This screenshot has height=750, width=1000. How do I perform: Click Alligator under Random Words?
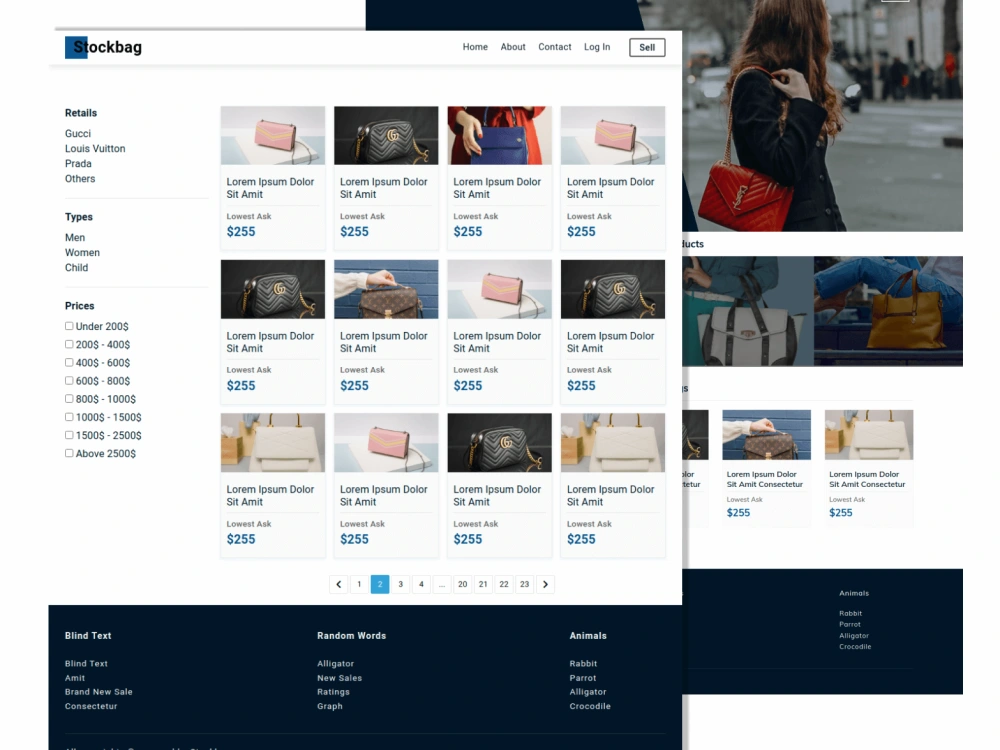(335, 663)
